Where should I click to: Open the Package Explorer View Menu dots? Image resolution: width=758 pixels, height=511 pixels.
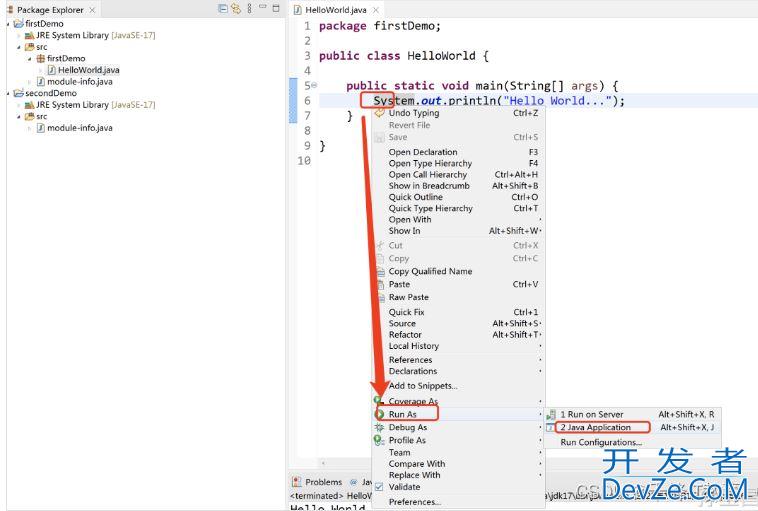[249, 9]
